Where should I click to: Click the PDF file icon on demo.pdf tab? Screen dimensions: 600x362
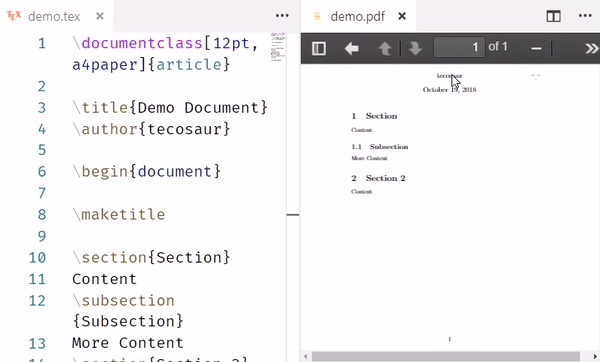pyautogui.click(x=317, y=16)
